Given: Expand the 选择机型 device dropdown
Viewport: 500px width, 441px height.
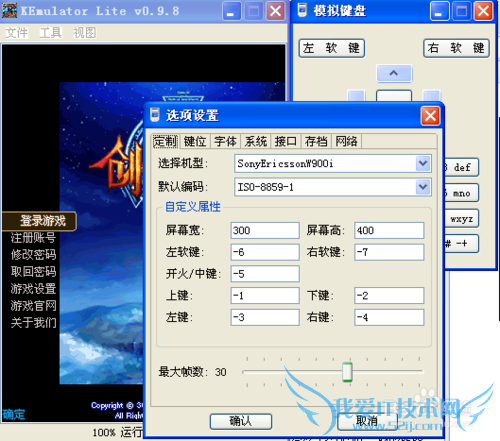Looking at the screenshot, I should [423, 163].
